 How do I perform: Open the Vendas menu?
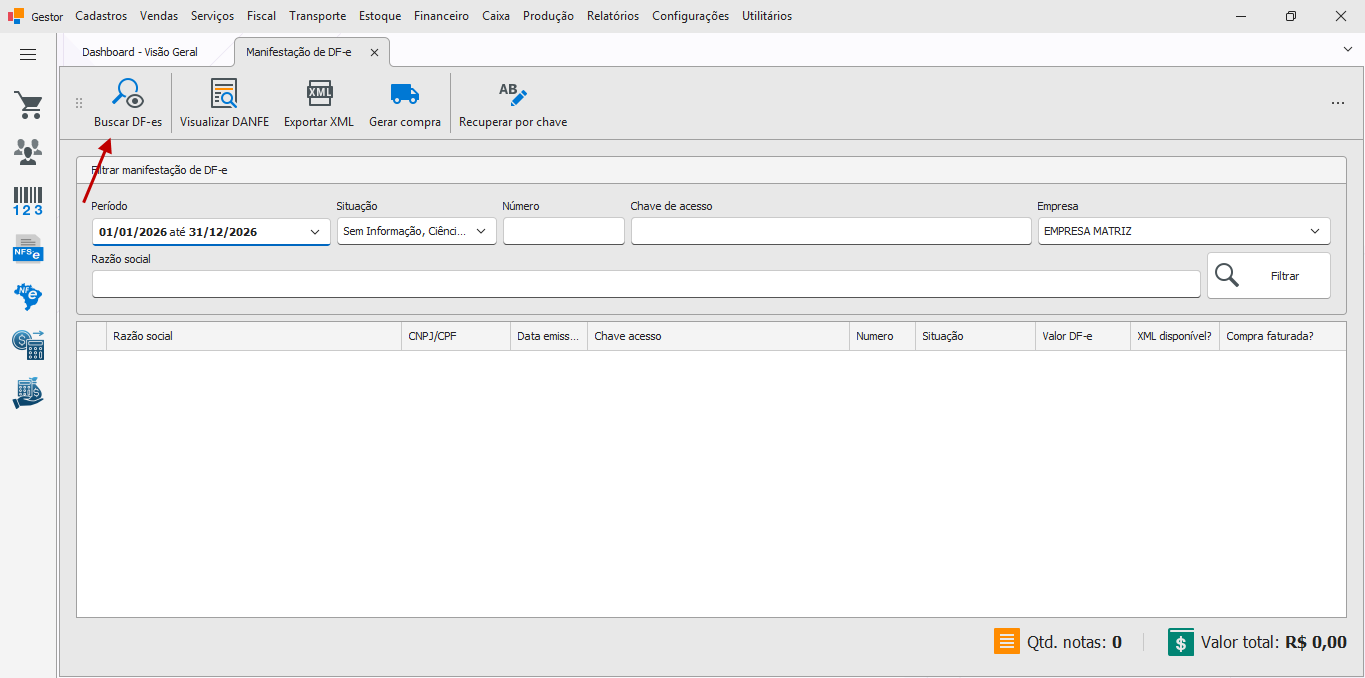click(159, 16)
